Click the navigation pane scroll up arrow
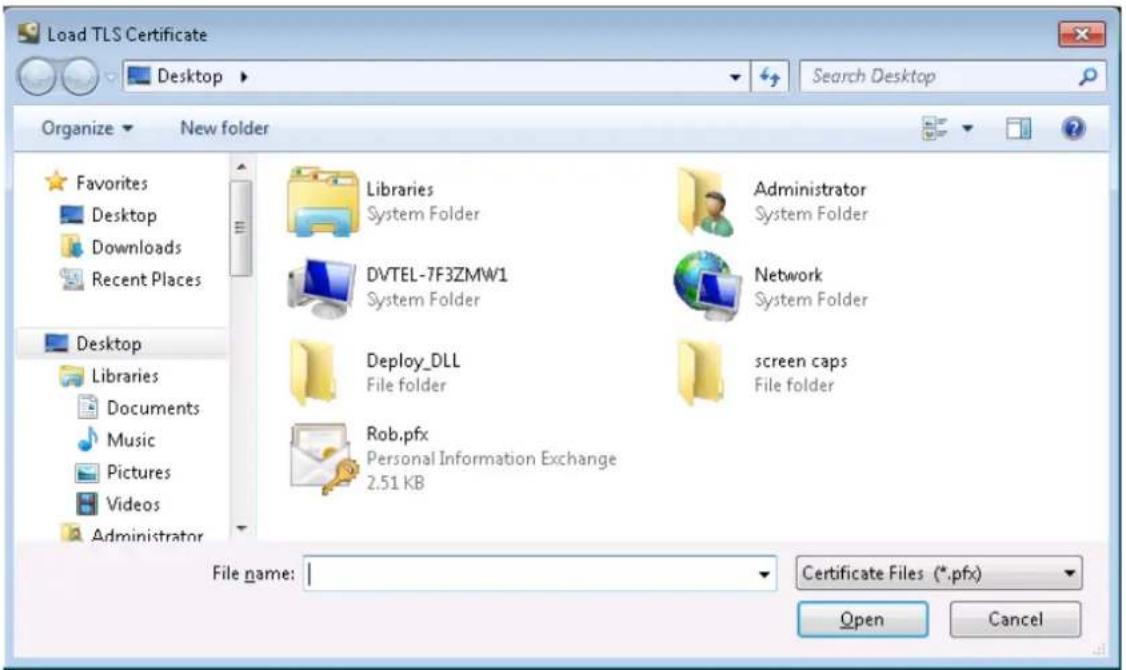The width and height of the screenshot is (1126, 670). (241, 167)
